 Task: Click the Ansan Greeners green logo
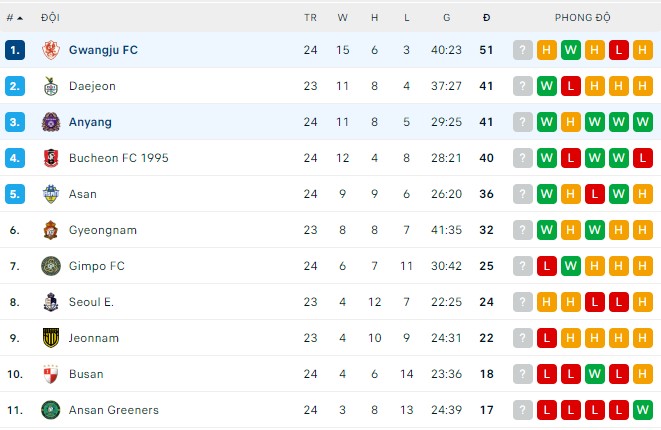51,410
